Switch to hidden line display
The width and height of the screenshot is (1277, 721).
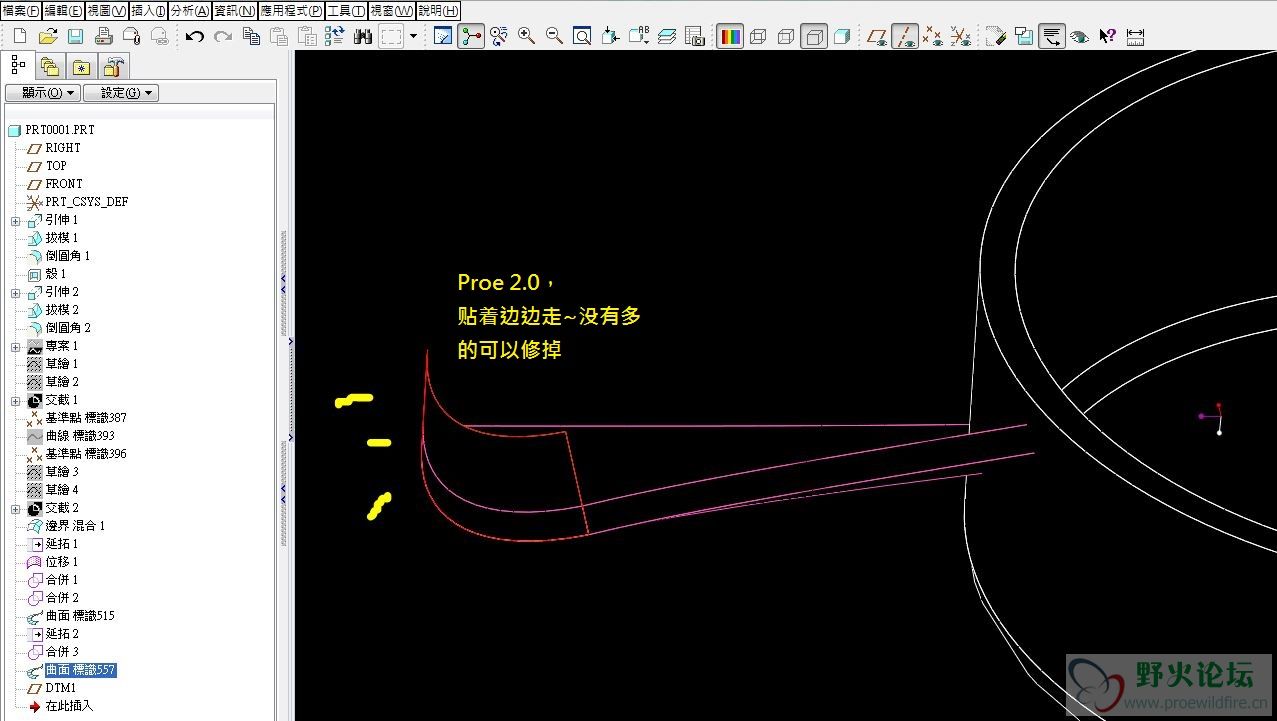click(x=786, y=36)
